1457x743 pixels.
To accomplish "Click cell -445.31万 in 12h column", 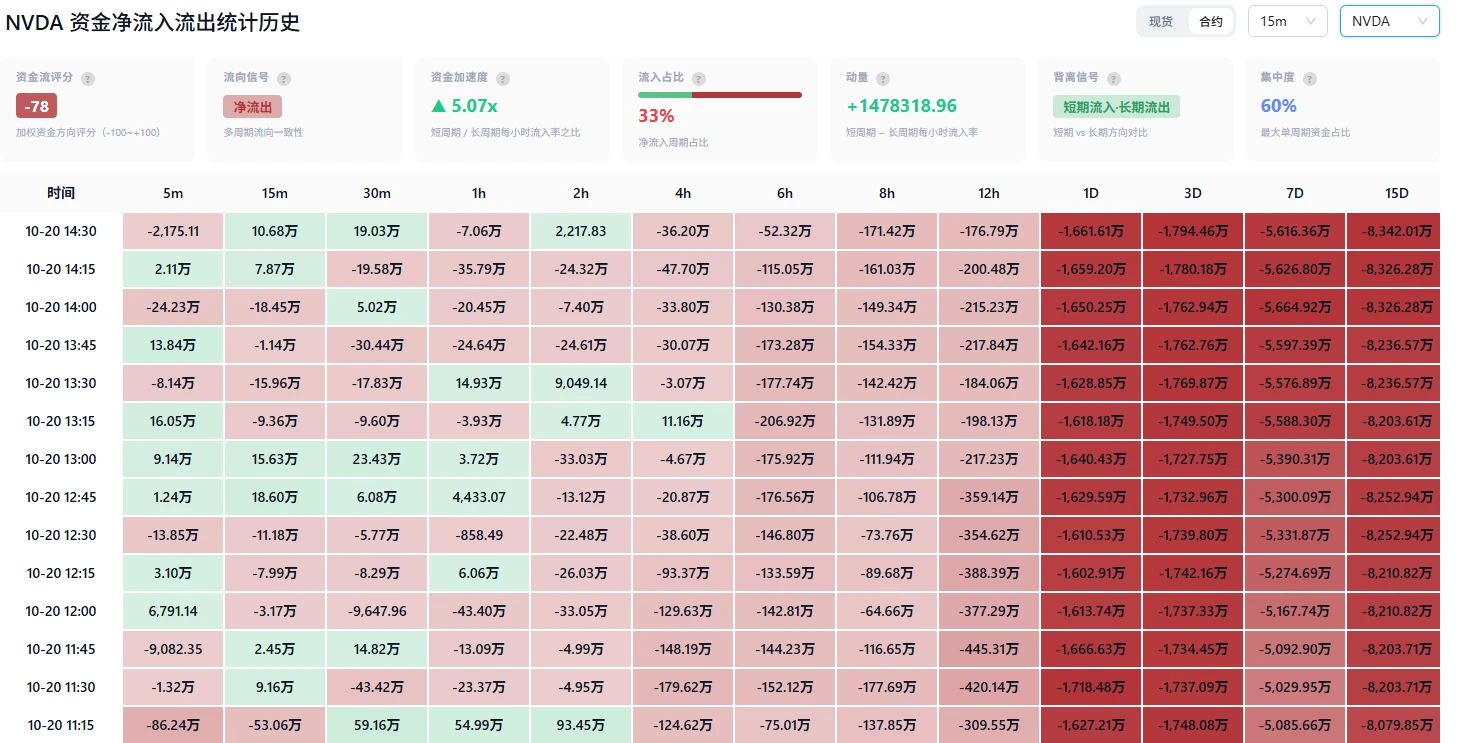I will coord(989,649).
